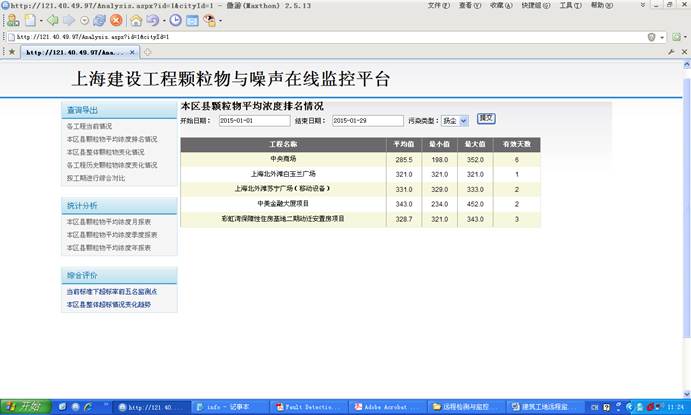This screenshot has width=691, height=415.
Task: Add a new tab with plus button
Action: pyautogui.click(x=148, y=51)
